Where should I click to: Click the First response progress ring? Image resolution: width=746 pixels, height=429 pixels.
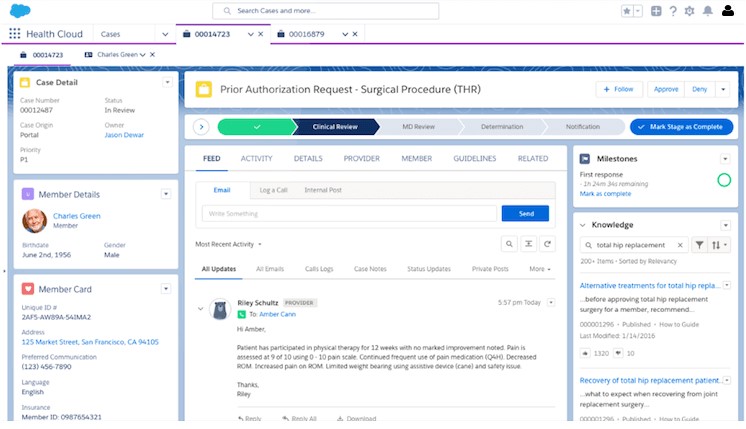(x=724, y=180)
